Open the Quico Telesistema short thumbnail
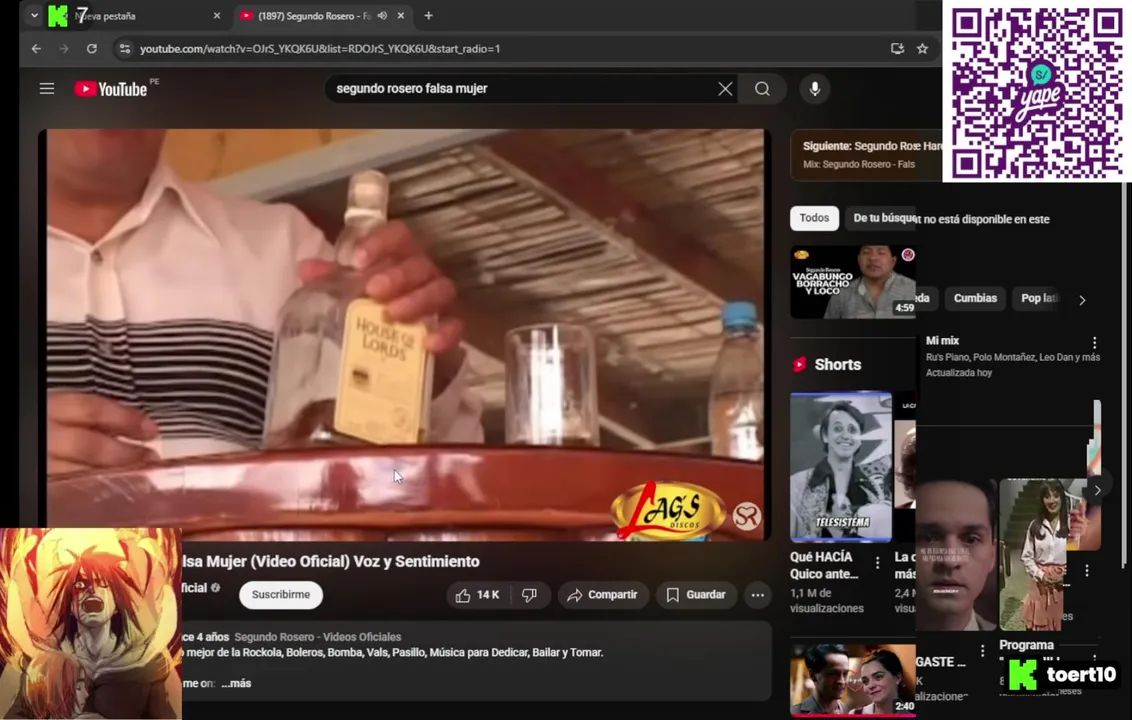 coord(840,467)
